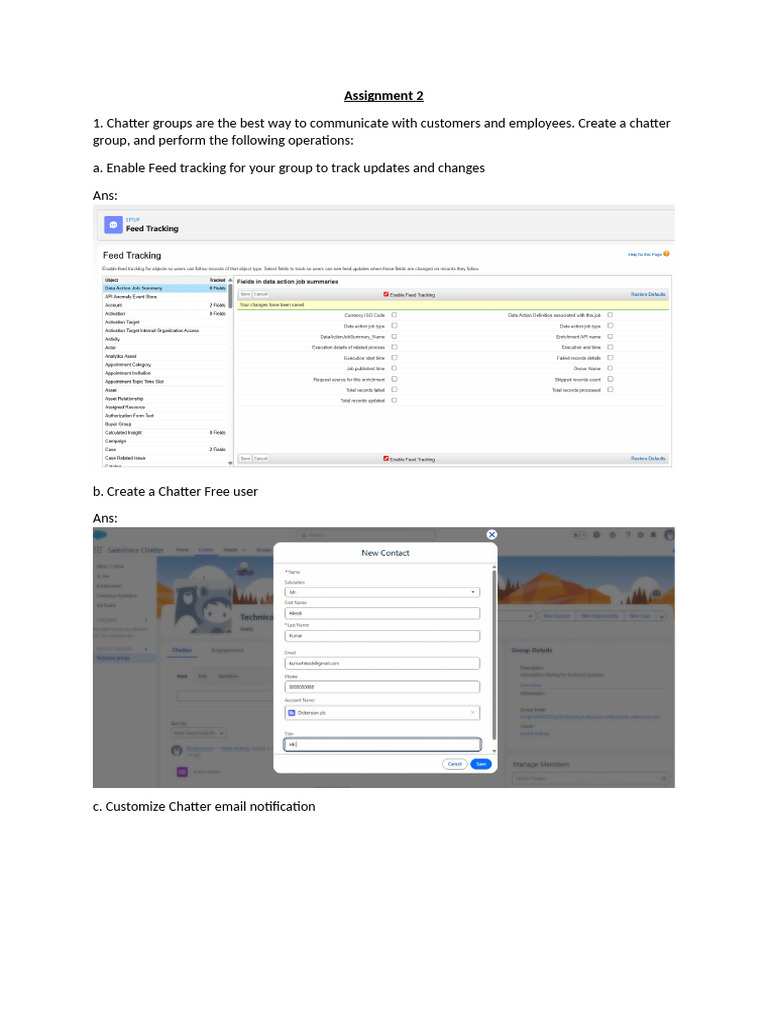The width and height of the screenshot is (768, 1024).
Task: Open the Home nav tab
Action: [x=182, y=550]
